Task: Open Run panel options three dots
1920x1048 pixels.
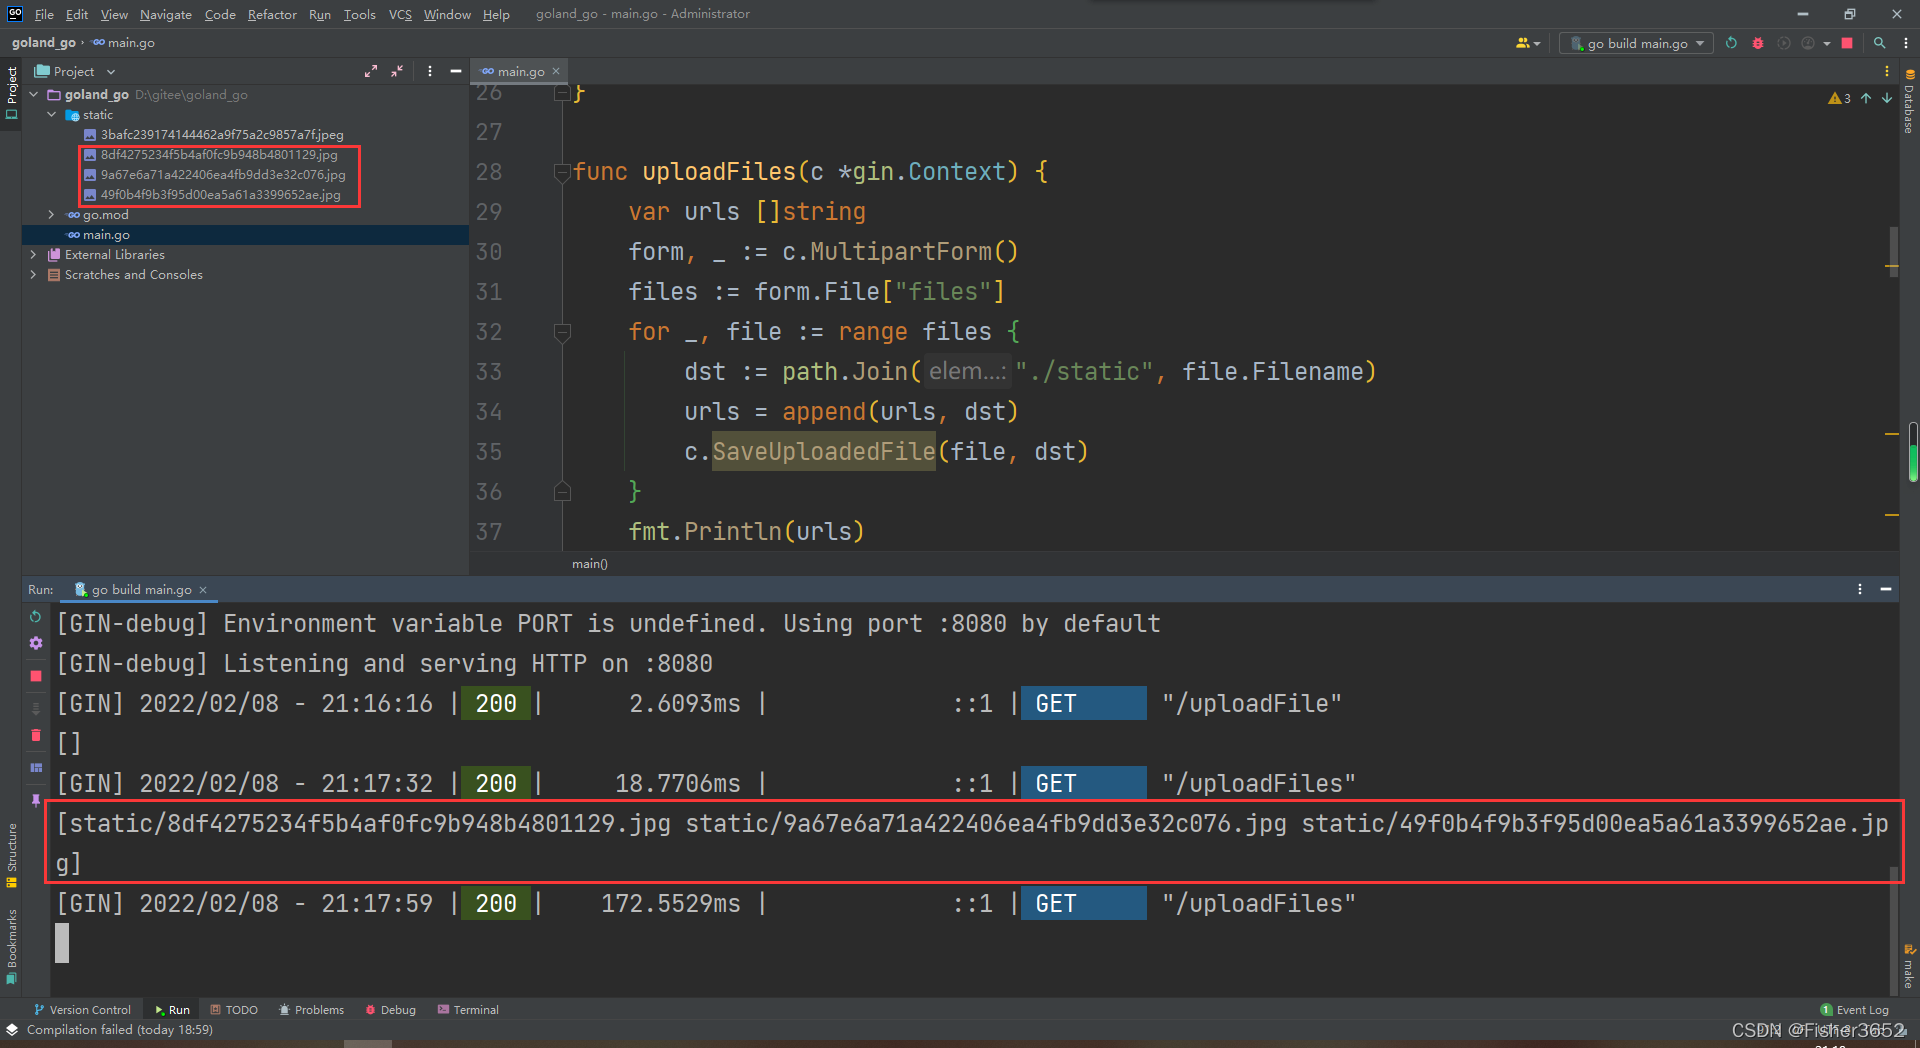Action: click(1860, 589)
